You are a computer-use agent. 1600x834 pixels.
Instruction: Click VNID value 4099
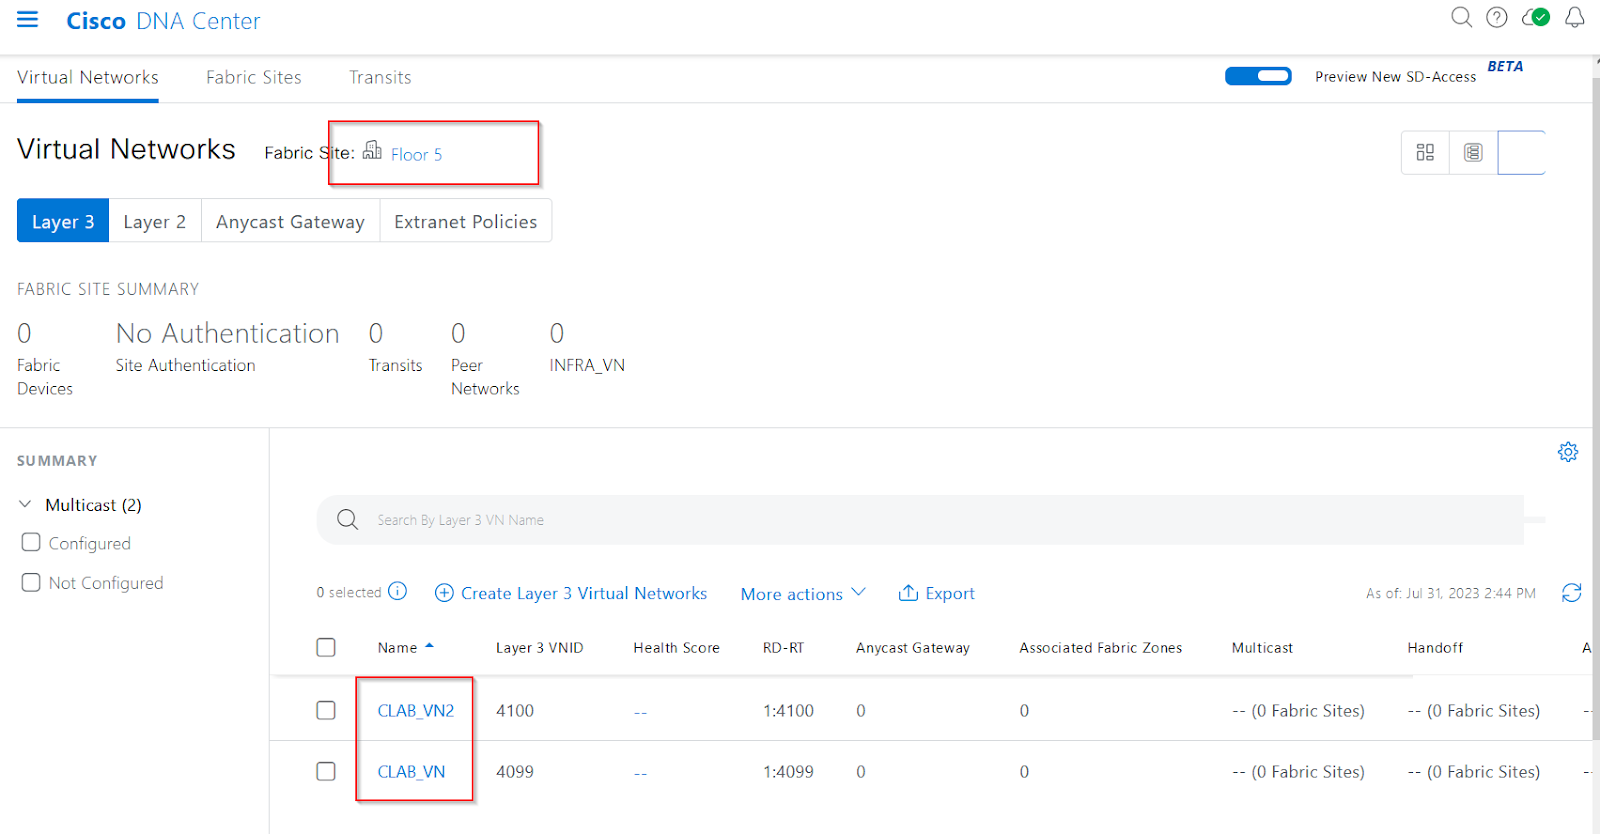click(515, 771)
